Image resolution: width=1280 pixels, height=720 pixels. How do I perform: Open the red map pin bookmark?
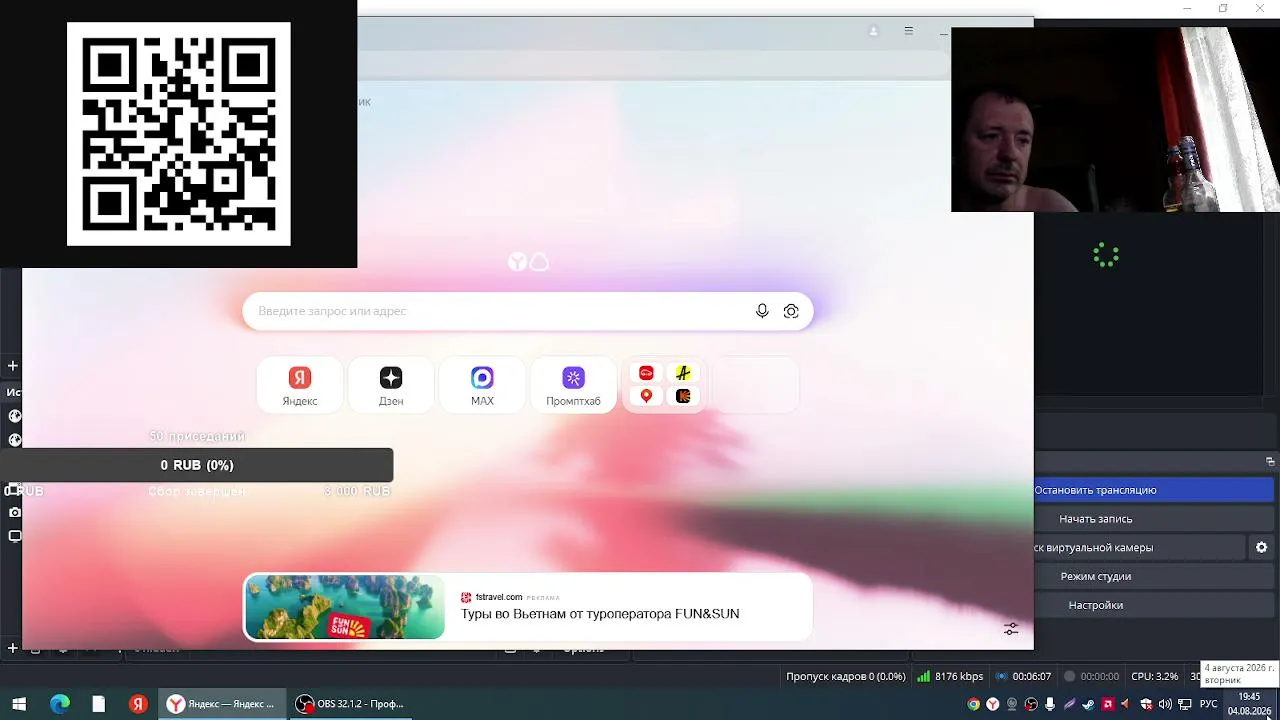click(646, 396)
